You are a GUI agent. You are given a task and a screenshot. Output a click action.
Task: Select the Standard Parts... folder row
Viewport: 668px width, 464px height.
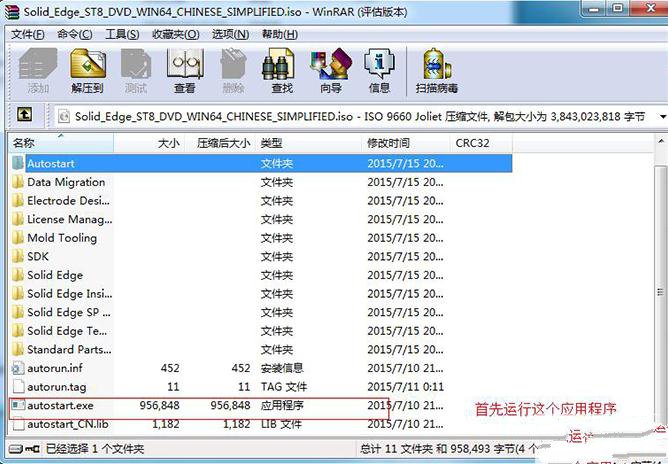260,349
